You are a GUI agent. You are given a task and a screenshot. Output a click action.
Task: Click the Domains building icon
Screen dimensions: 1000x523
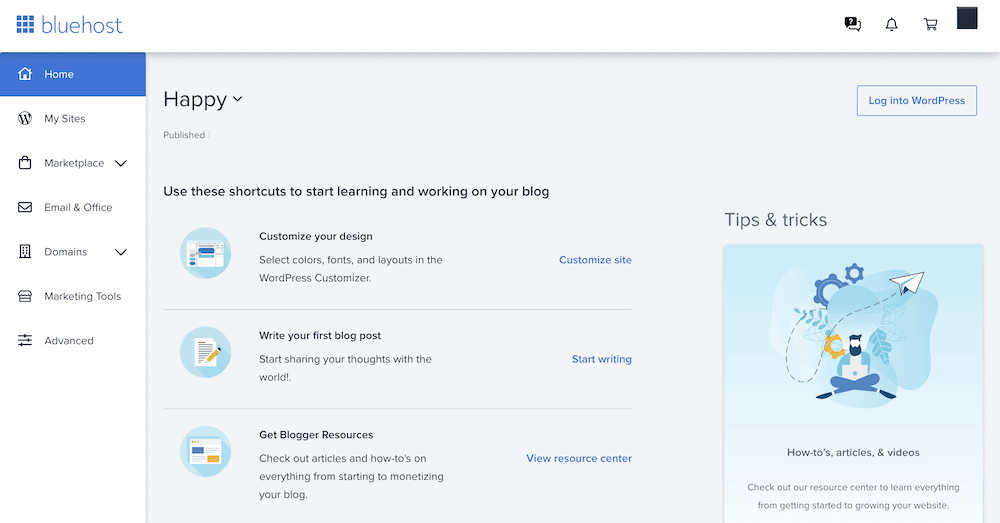[25, 251]
